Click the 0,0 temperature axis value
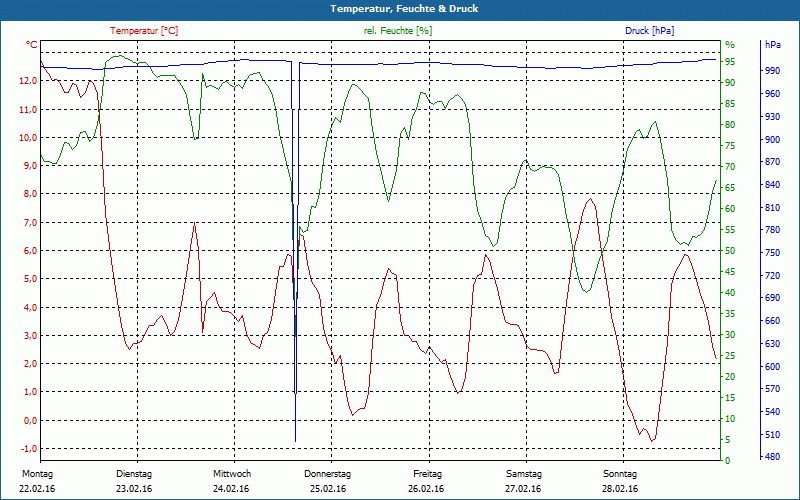800x500 pixels. pos(30,420)
